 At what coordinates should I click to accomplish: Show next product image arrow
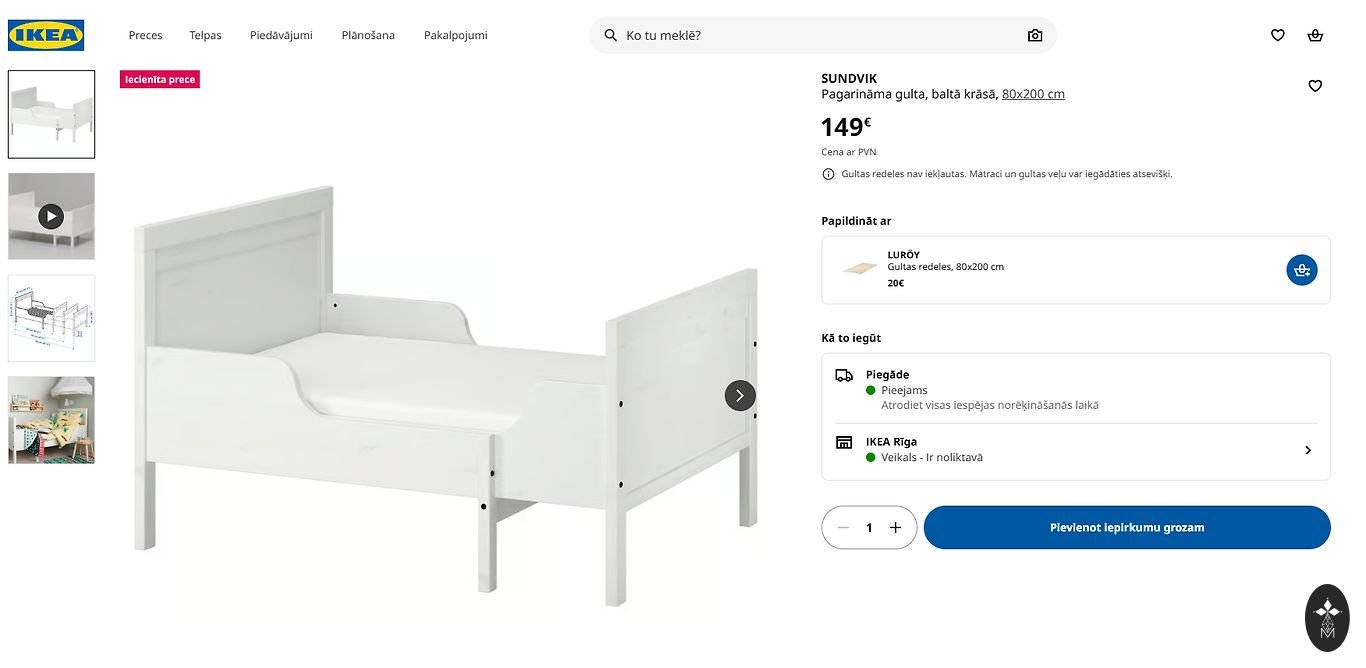coord(740,395)
